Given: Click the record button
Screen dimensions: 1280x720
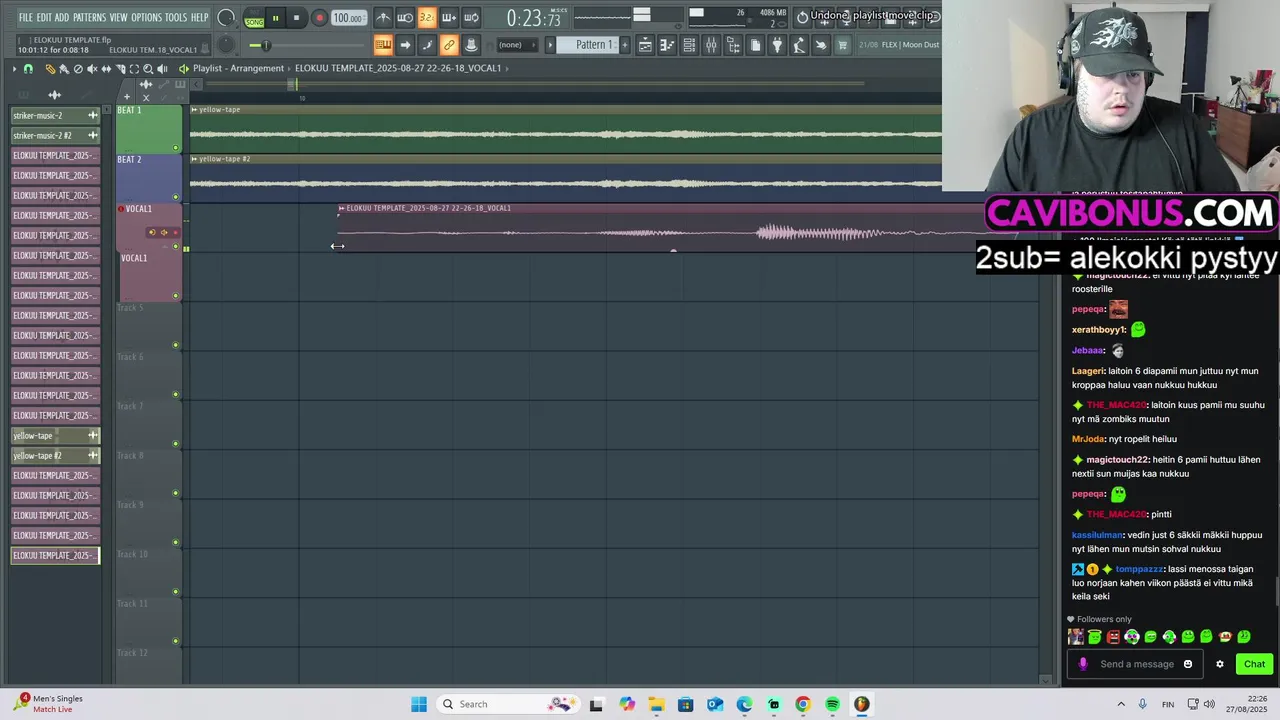Looking at the screenshot, I should point(319,18).
